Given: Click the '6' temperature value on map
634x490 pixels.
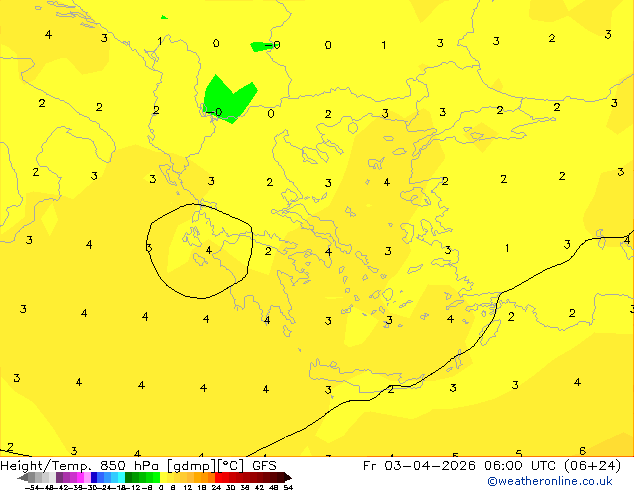Looking at the screenshot, I should coord(582,451).
